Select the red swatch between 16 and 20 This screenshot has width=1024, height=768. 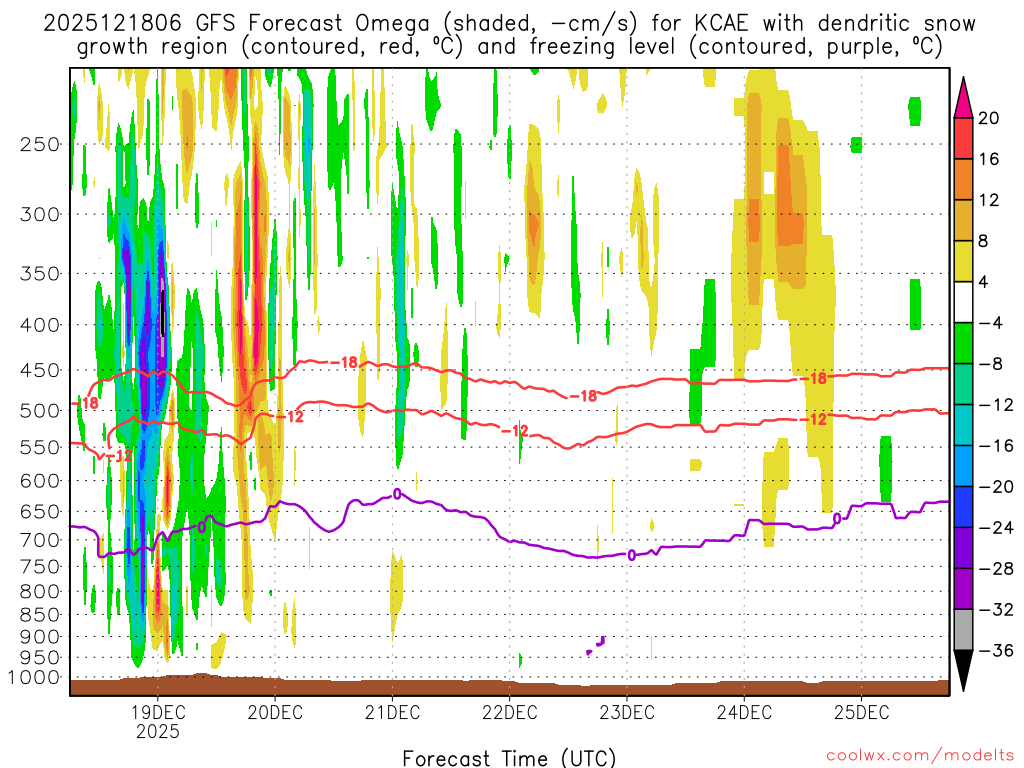(x=964, y=138)
